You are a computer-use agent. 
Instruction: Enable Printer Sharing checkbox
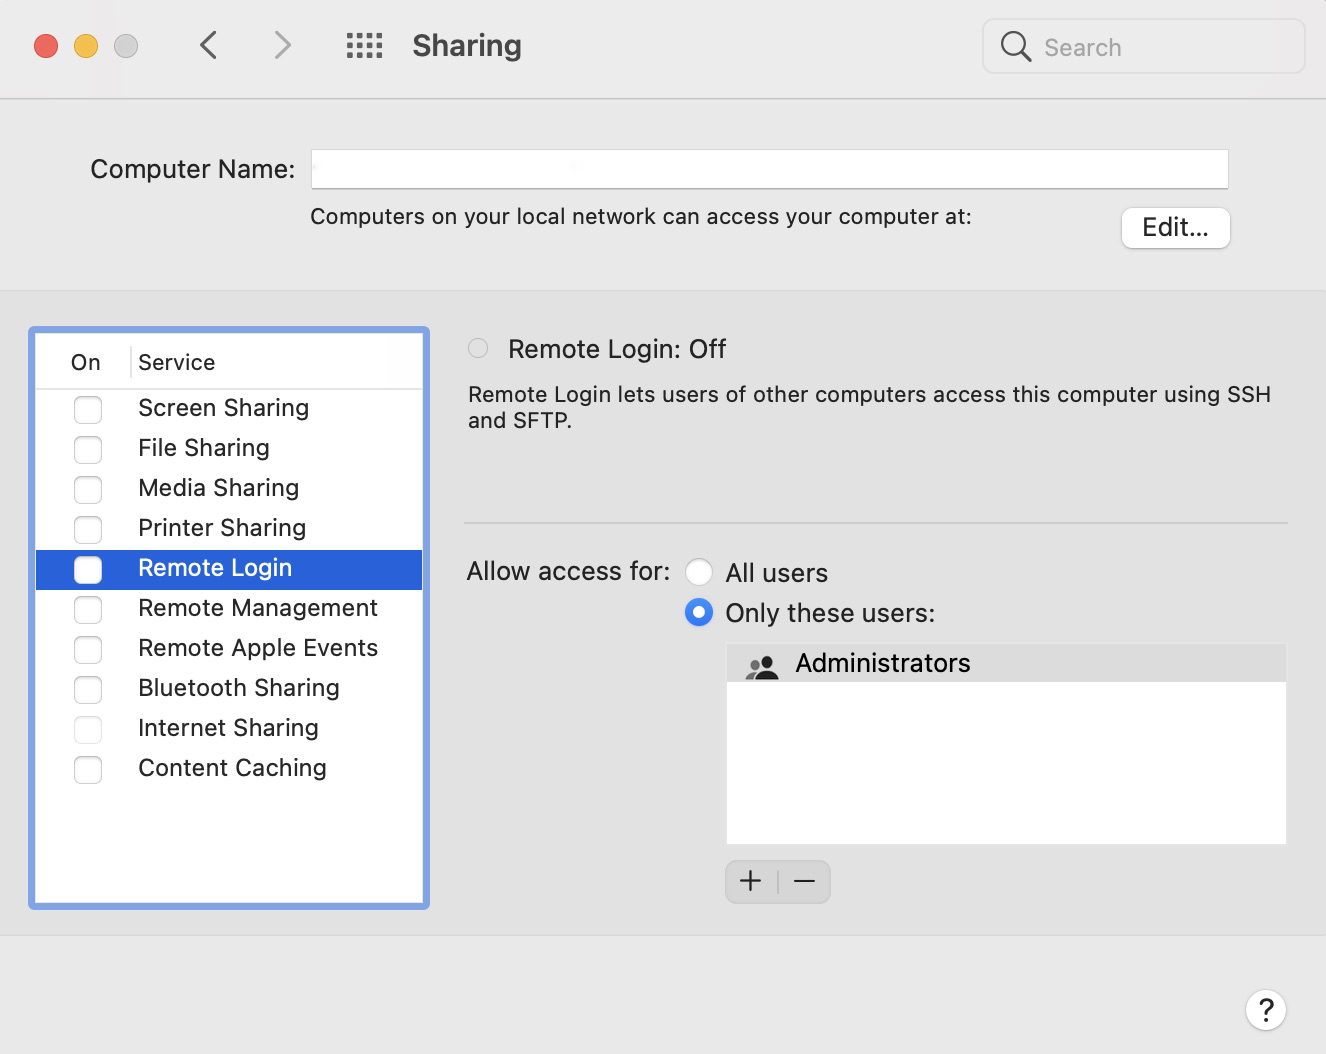(88, 529)
